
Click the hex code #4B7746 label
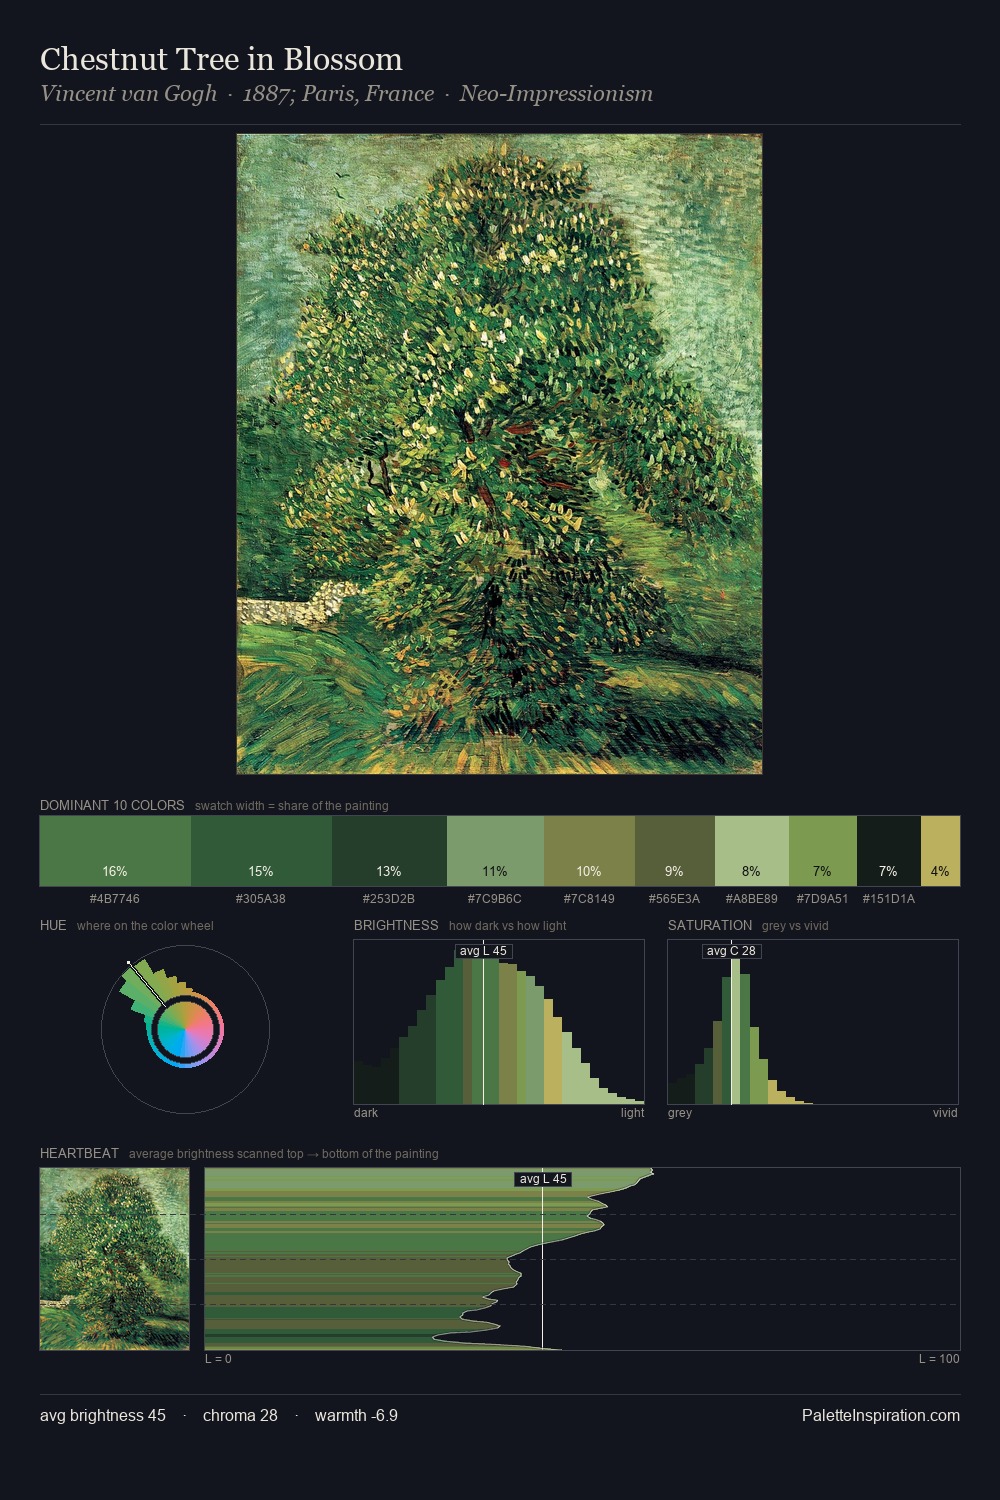tap(115, 899)
